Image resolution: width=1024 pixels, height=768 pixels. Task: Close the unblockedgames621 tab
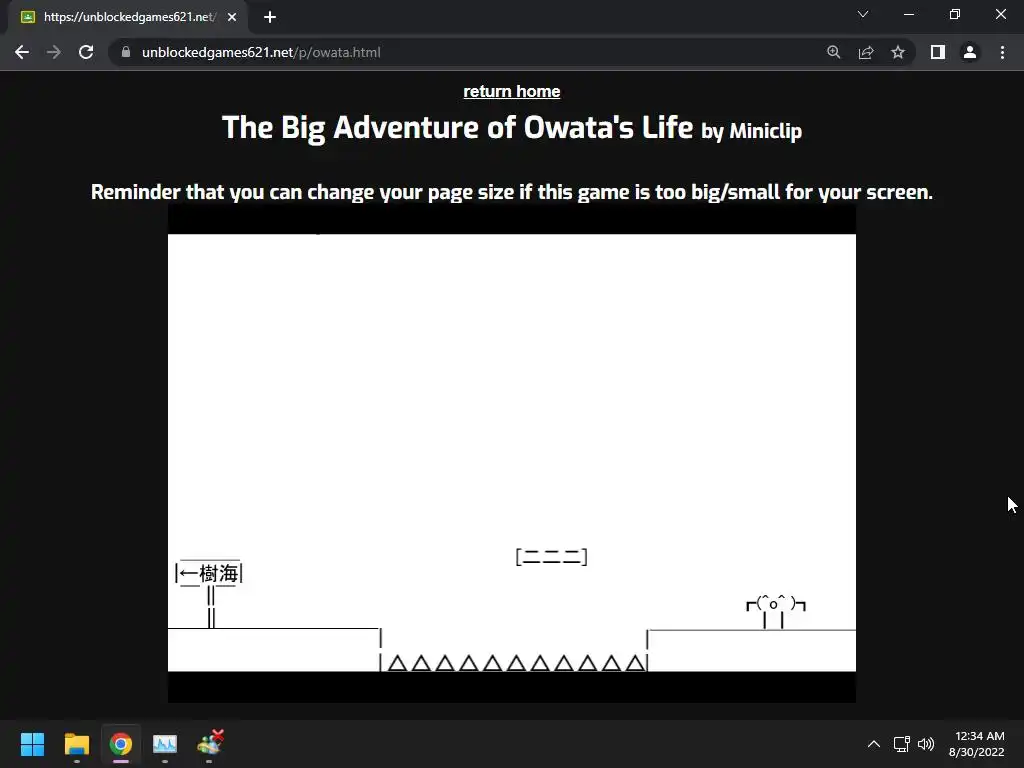pyautogui.click(x=232, y=17)
